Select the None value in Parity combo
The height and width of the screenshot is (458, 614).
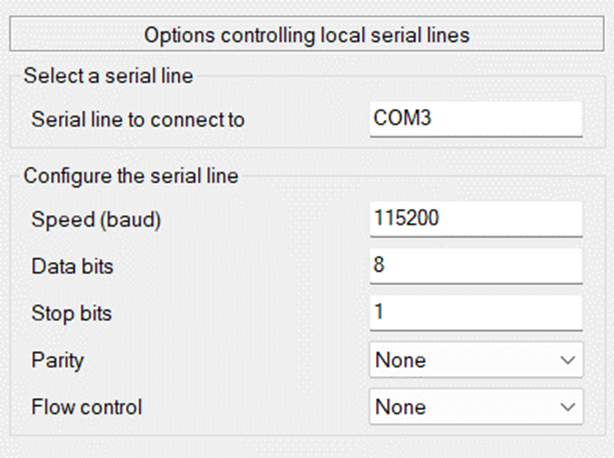pyautogui.click(x=400, y=360)
